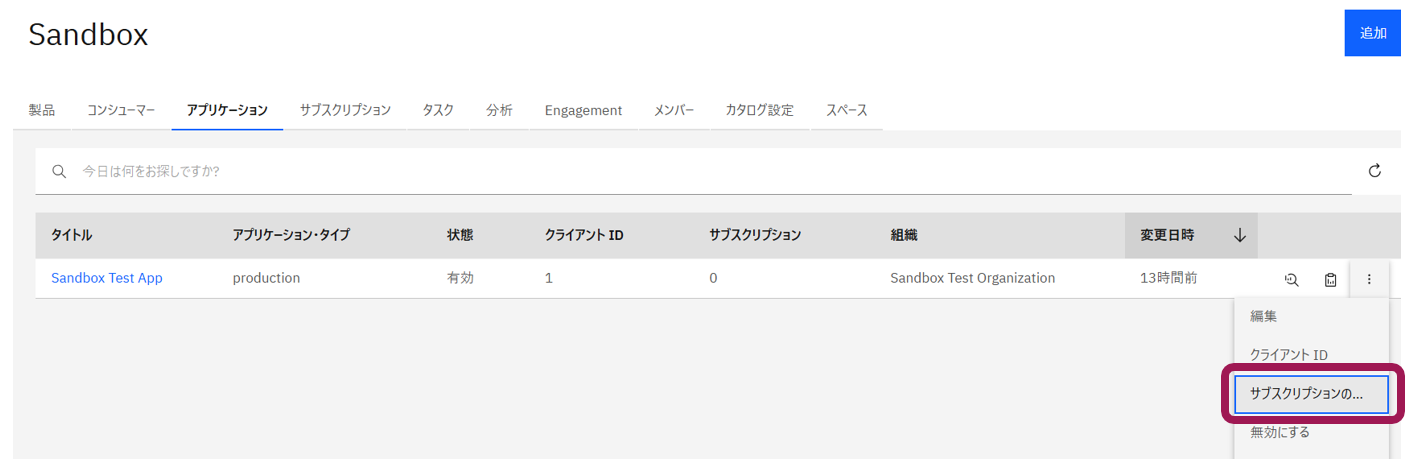Image resolution: width=1417 pixels, height=476 pixels.
Task: Click the search magnifier icon
Action: pos(59,171)
